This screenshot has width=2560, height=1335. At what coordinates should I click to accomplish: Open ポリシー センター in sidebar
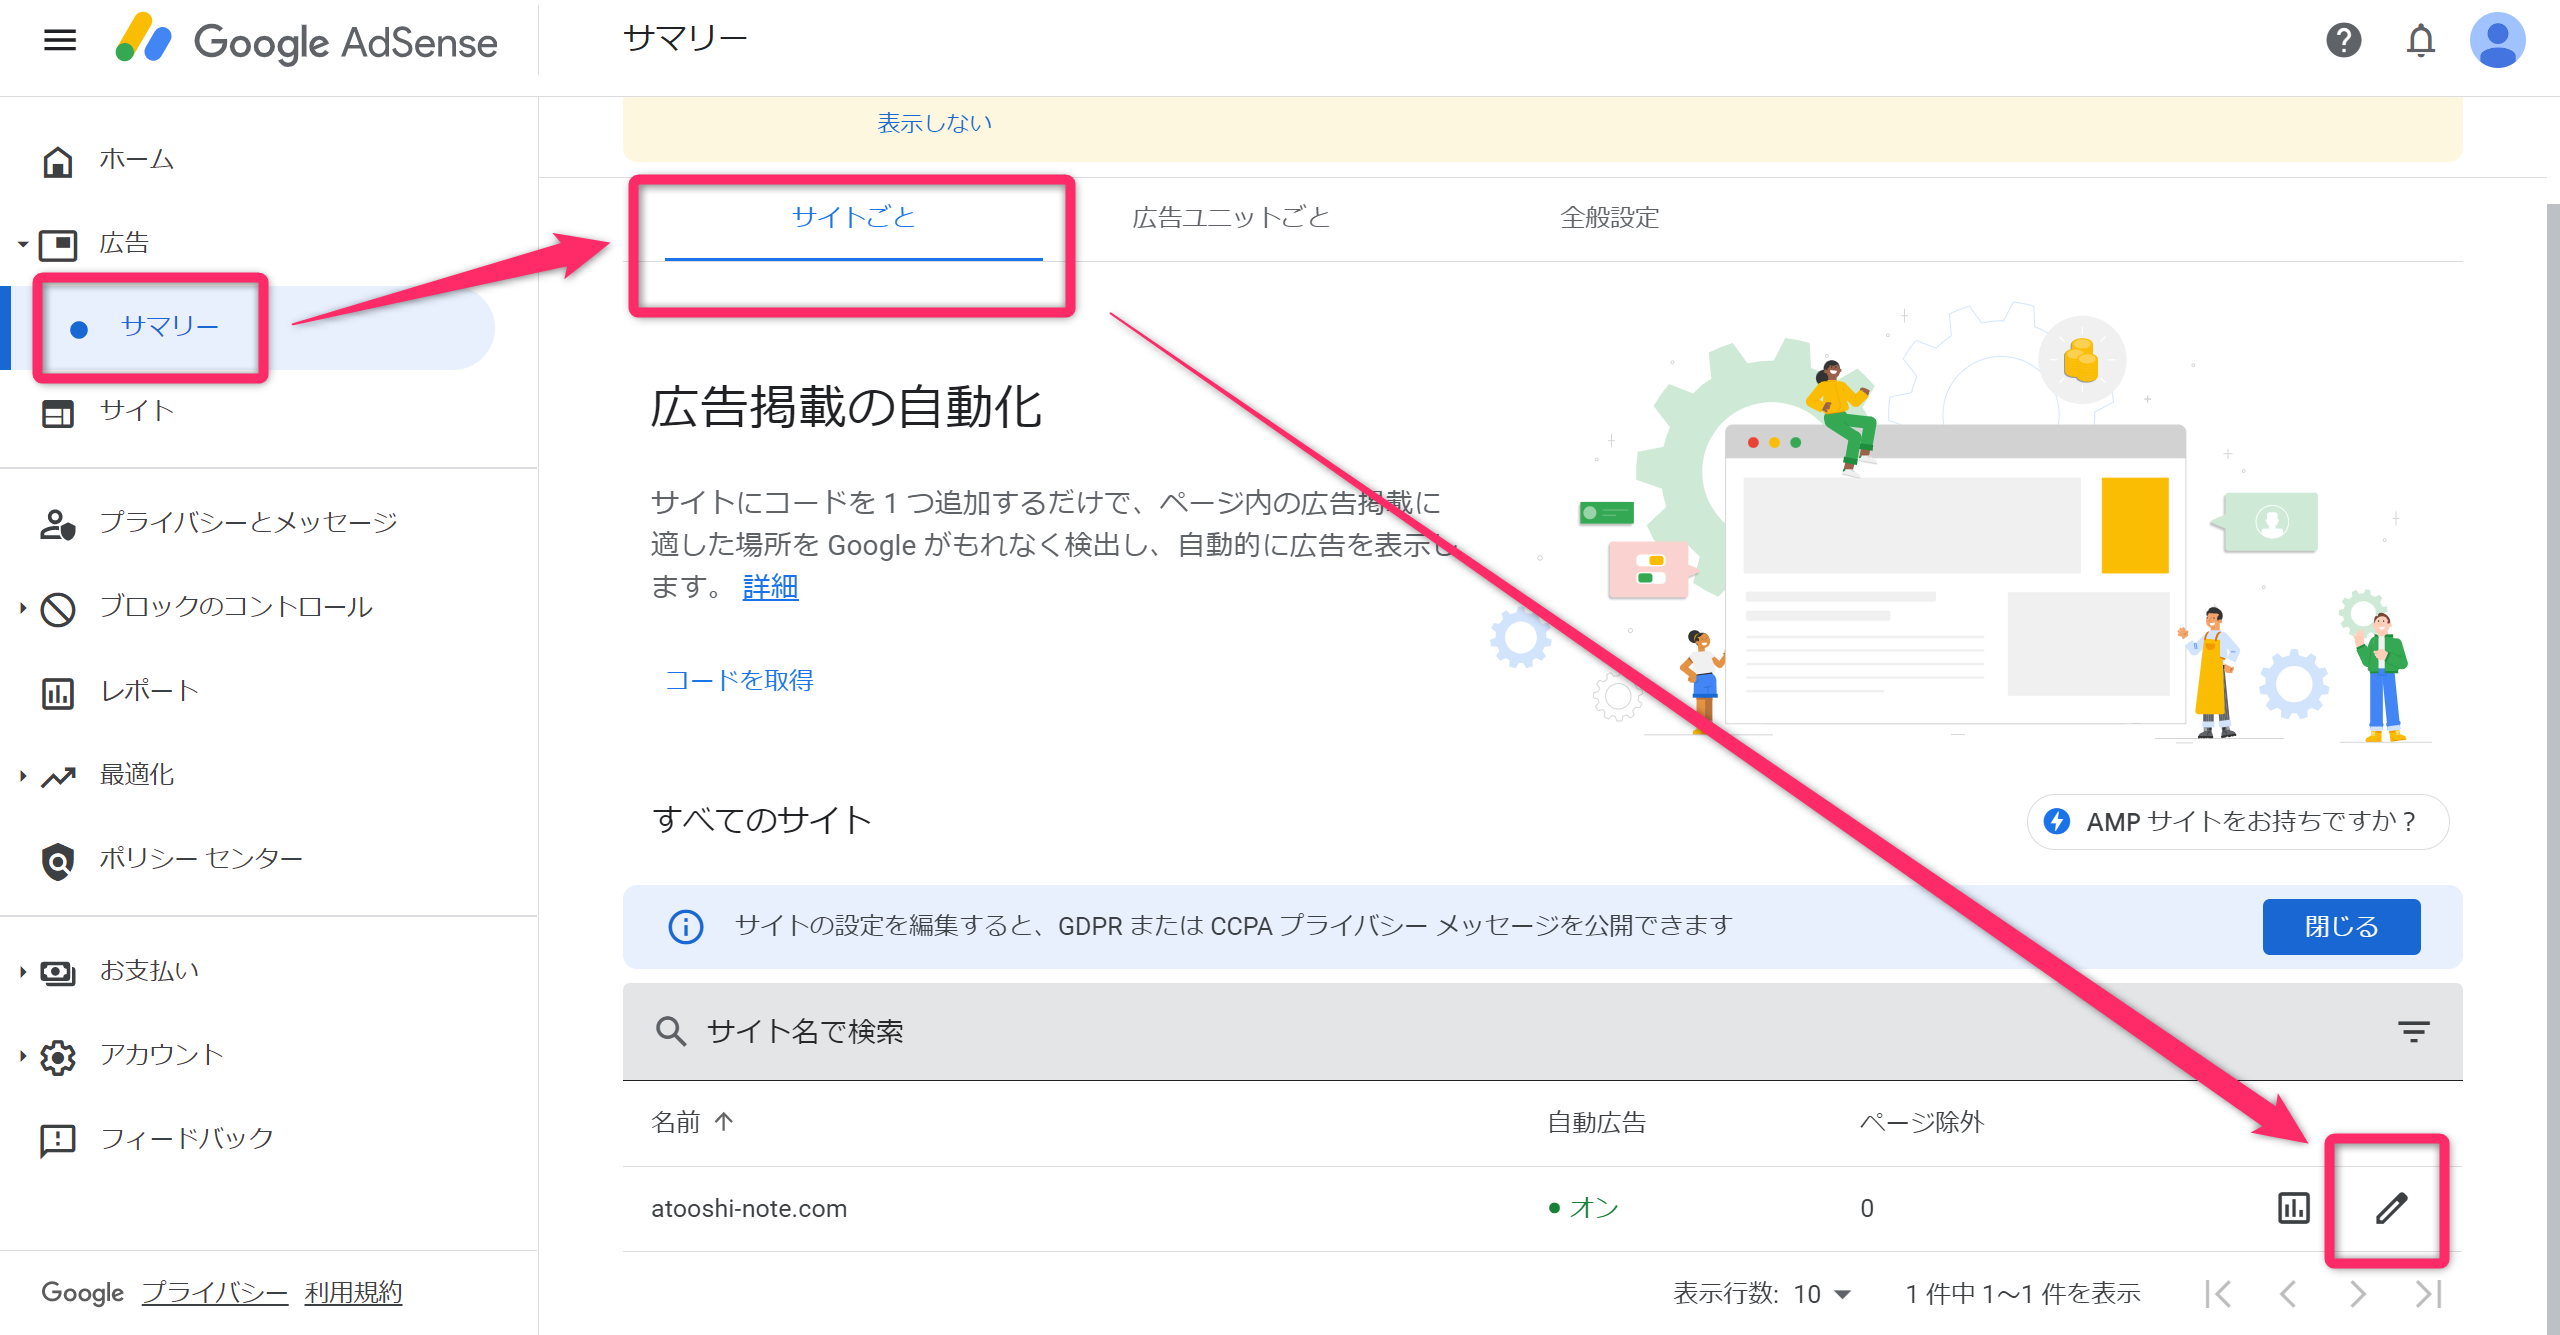click(x=200, y=859)
